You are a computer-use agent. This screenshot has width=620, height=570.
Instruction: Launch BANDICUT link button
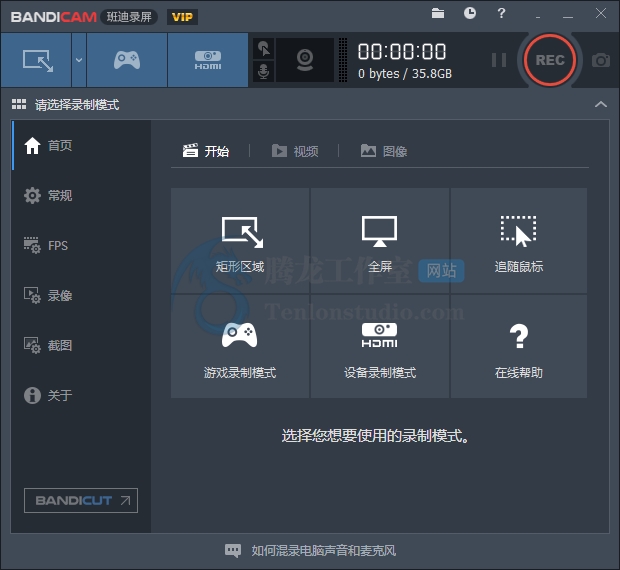coord(81,500)
